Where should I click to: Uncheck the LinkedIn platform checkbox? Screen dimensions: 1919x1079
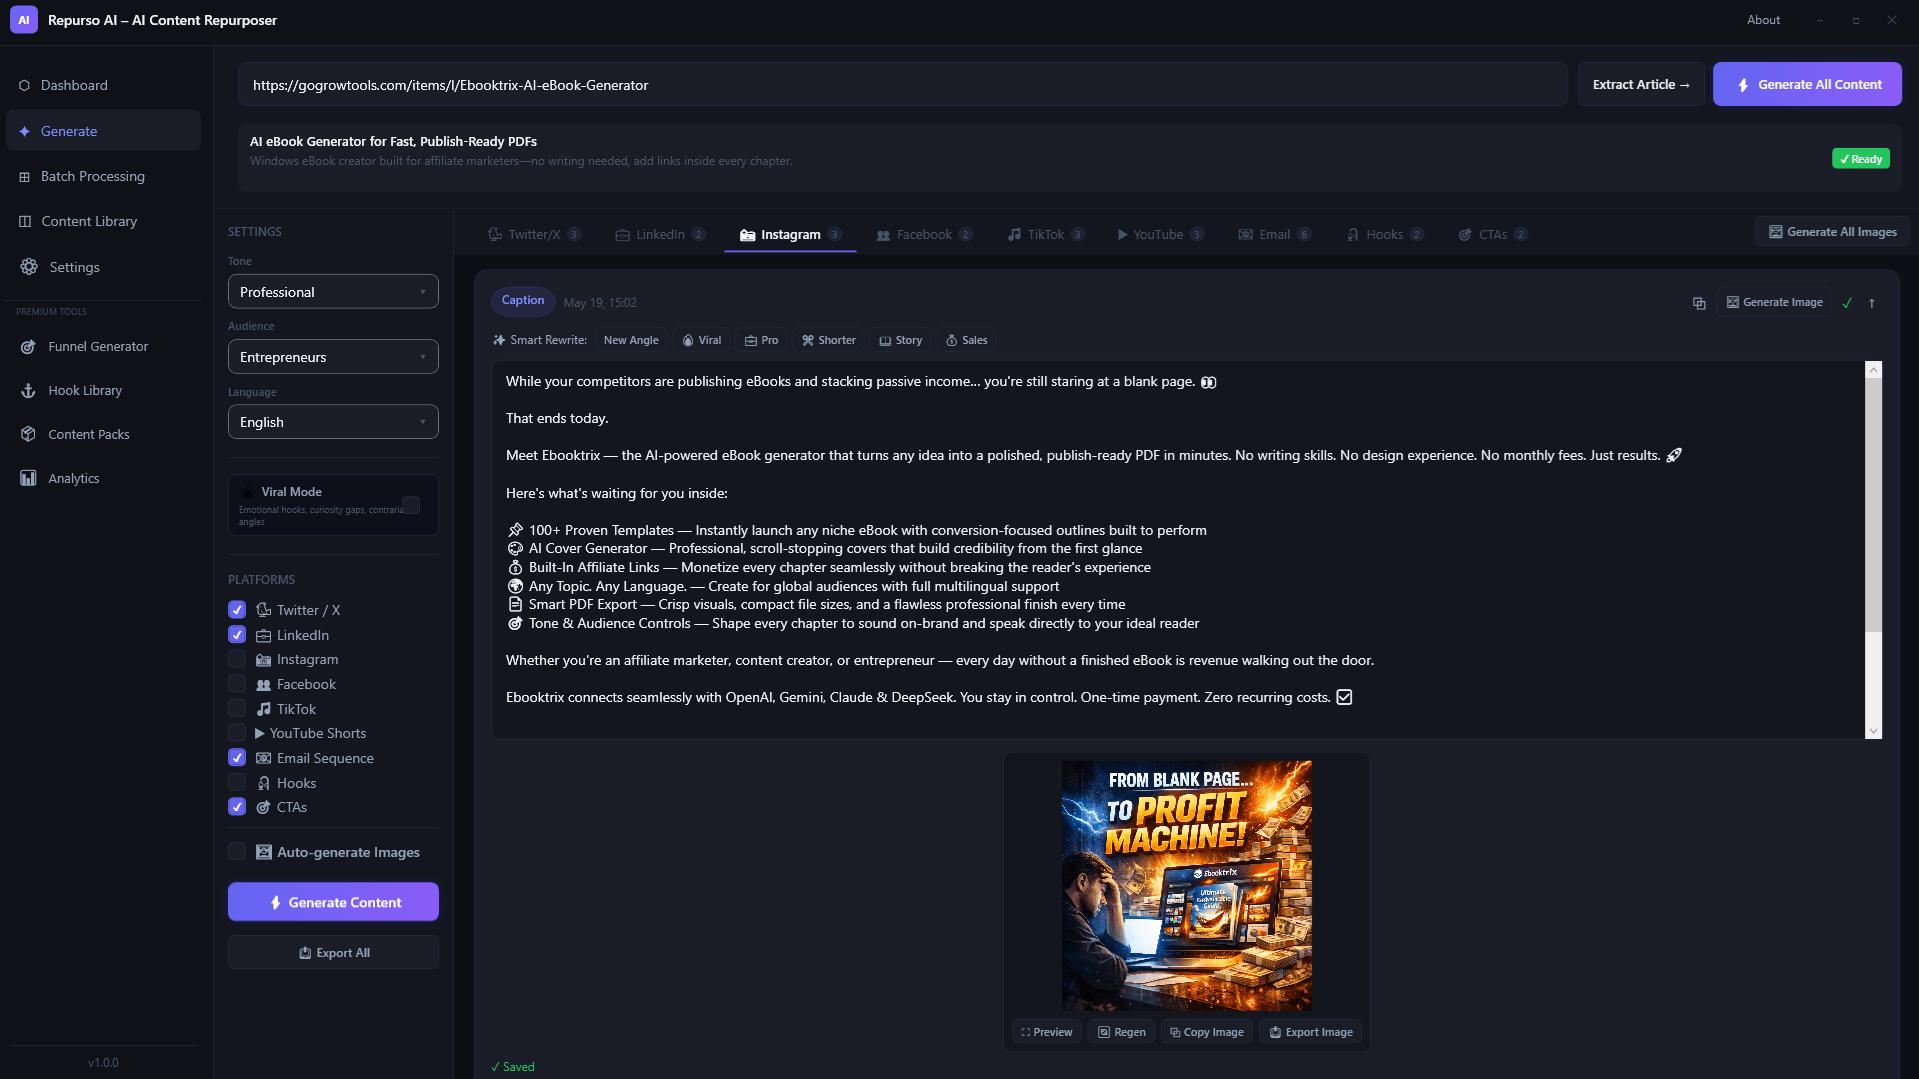tap(237, 635)
